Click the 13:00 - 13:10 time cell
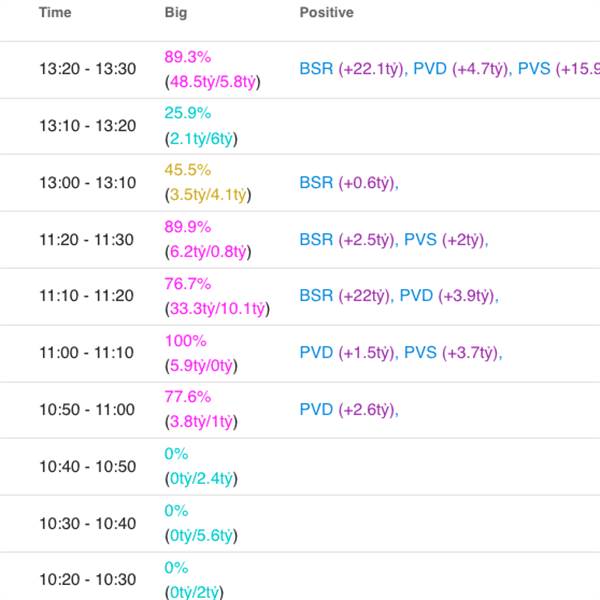The width and height of the screenshot is (600, 600). (88, 183)
